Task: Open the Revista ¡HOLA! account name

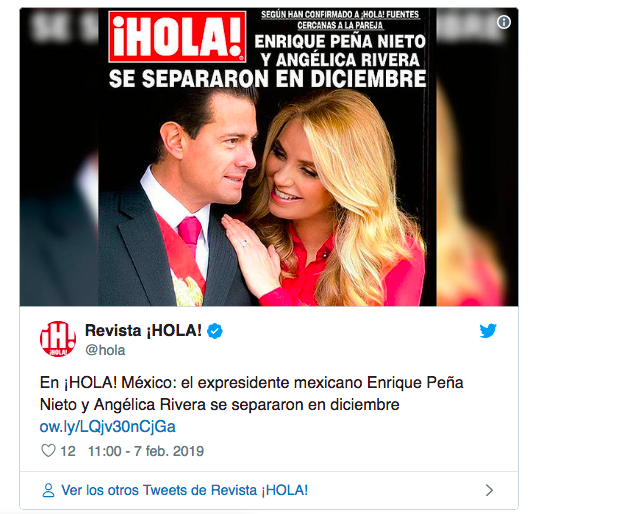Action: coord(143,330)
